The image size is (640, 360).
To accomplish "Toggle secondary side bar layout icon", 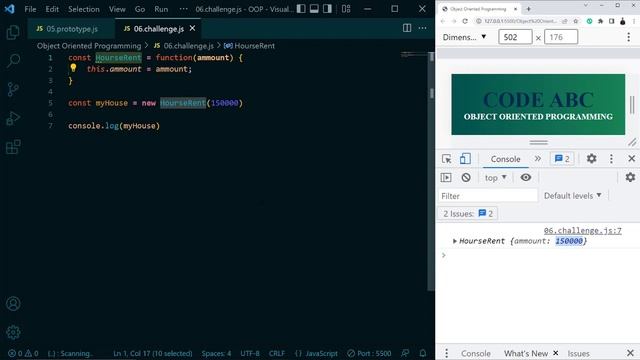I will point(327,9).
